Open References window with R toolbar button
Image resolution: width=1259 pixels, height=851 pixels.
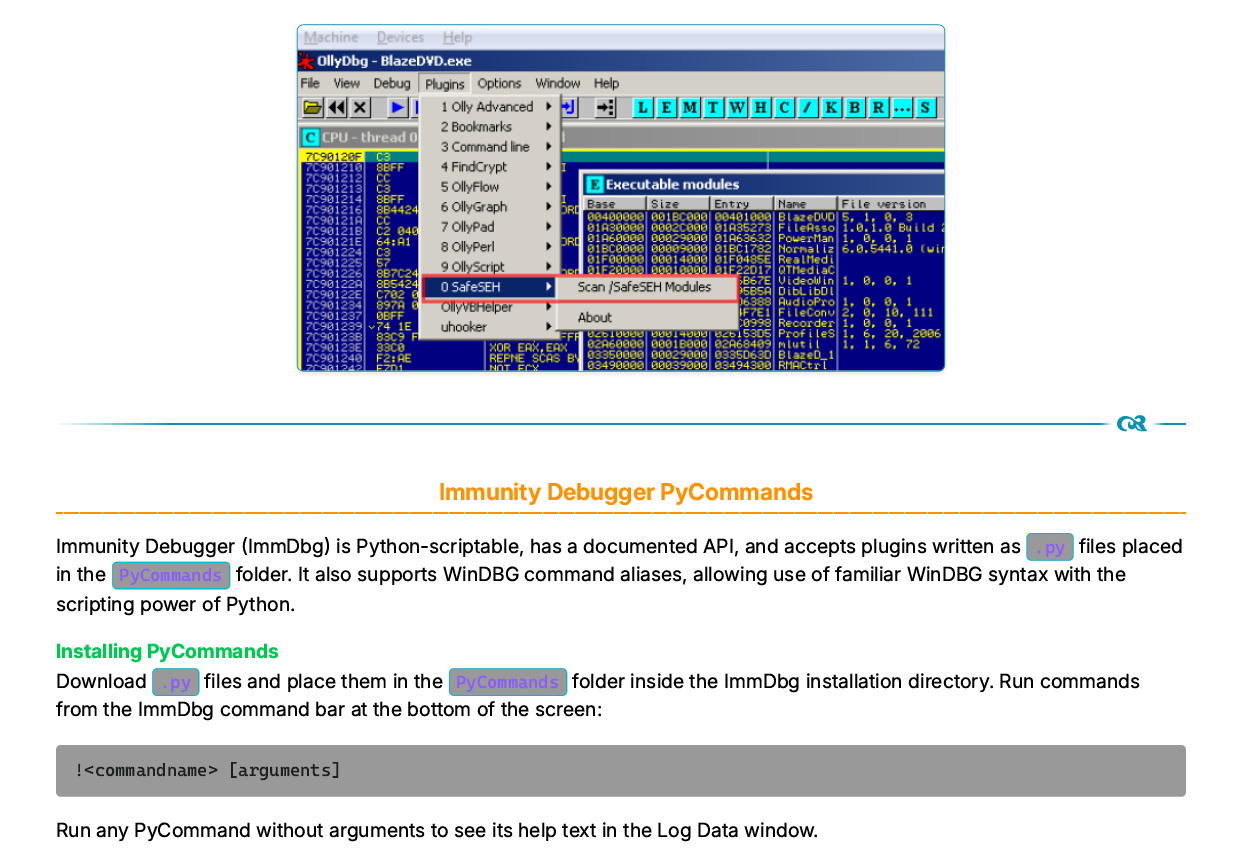[x=878, y=107]
